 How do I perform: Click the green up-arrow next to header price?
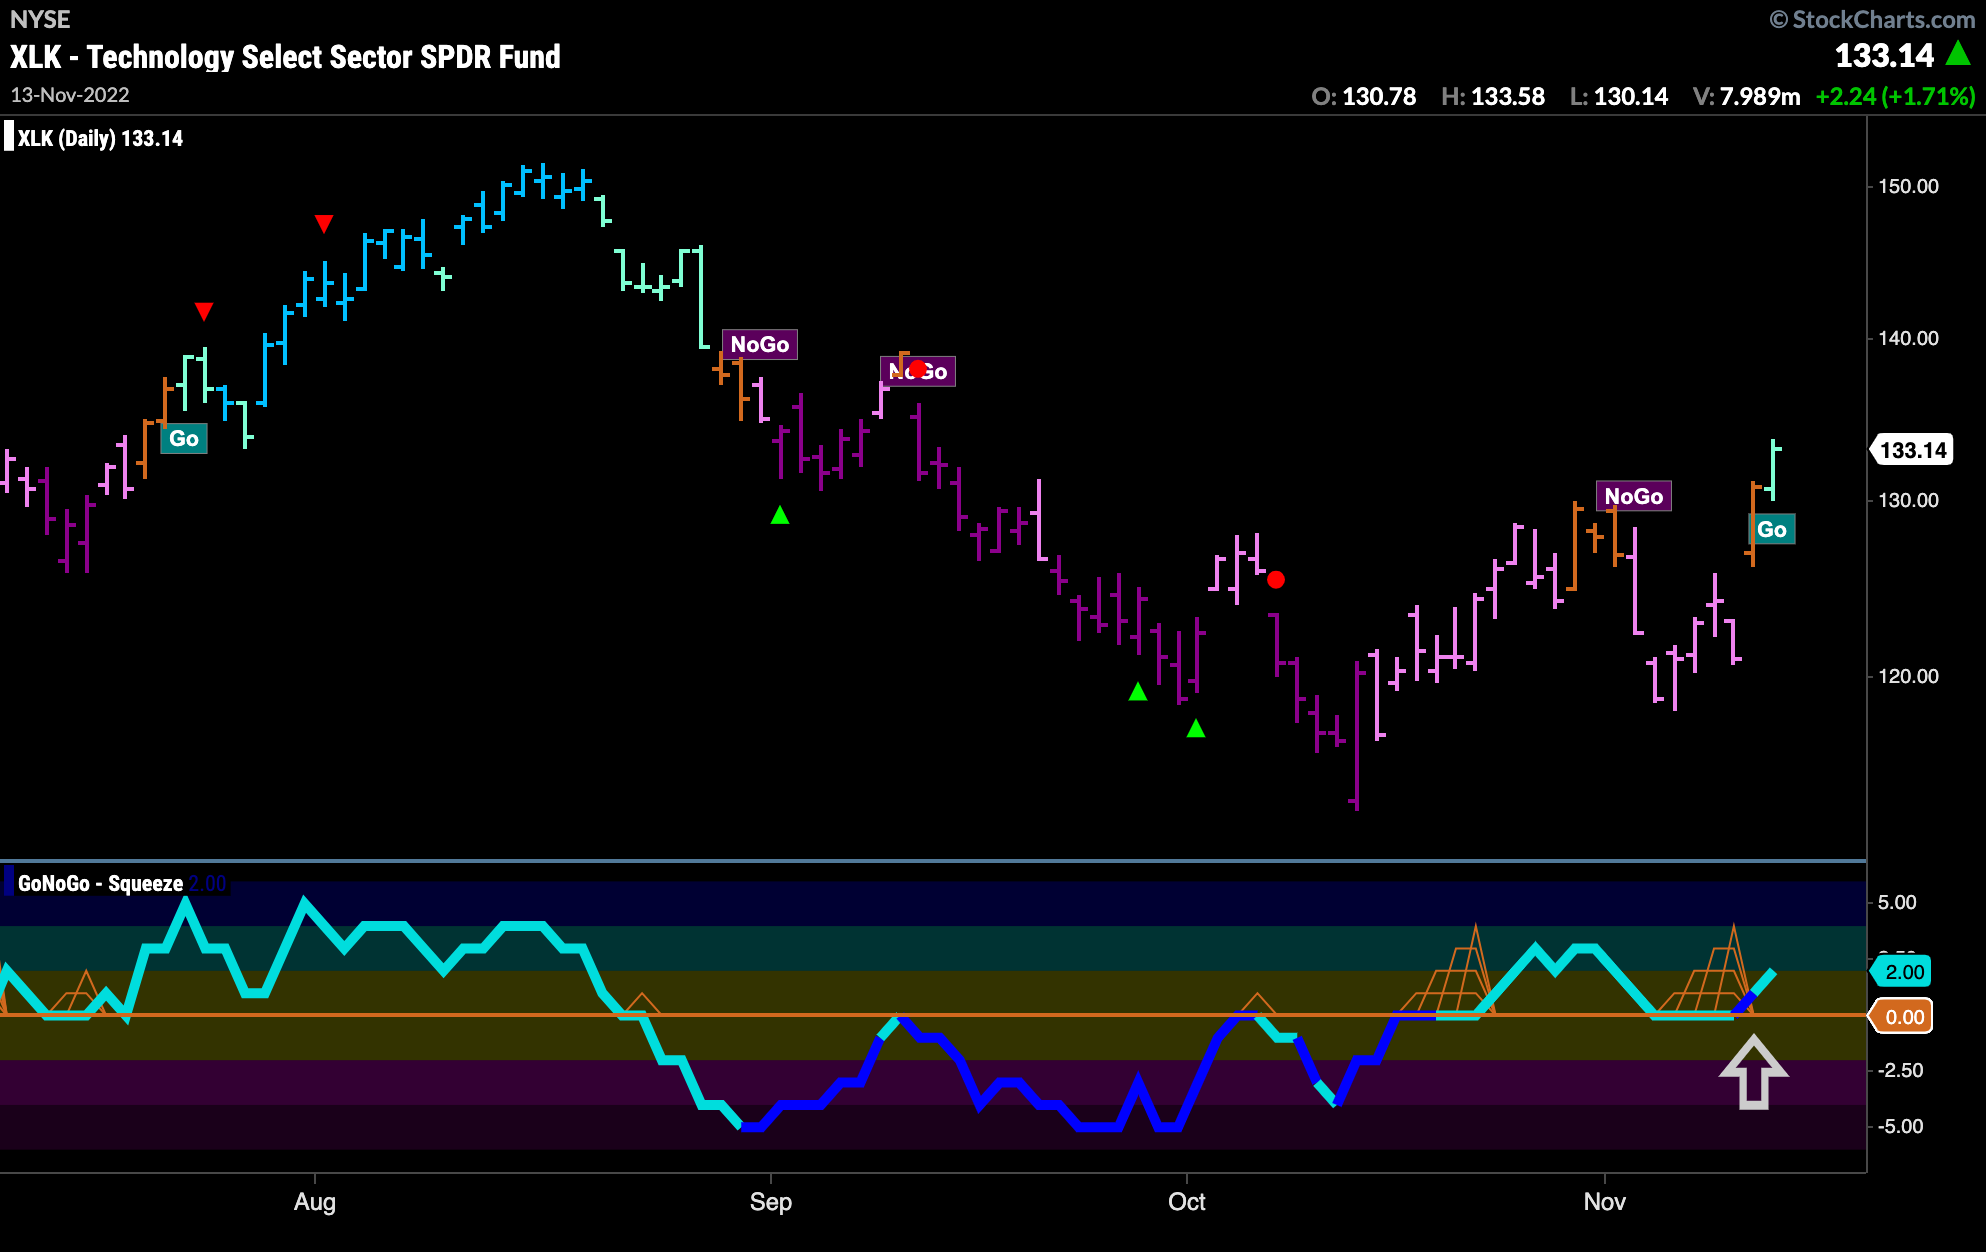1958,53
